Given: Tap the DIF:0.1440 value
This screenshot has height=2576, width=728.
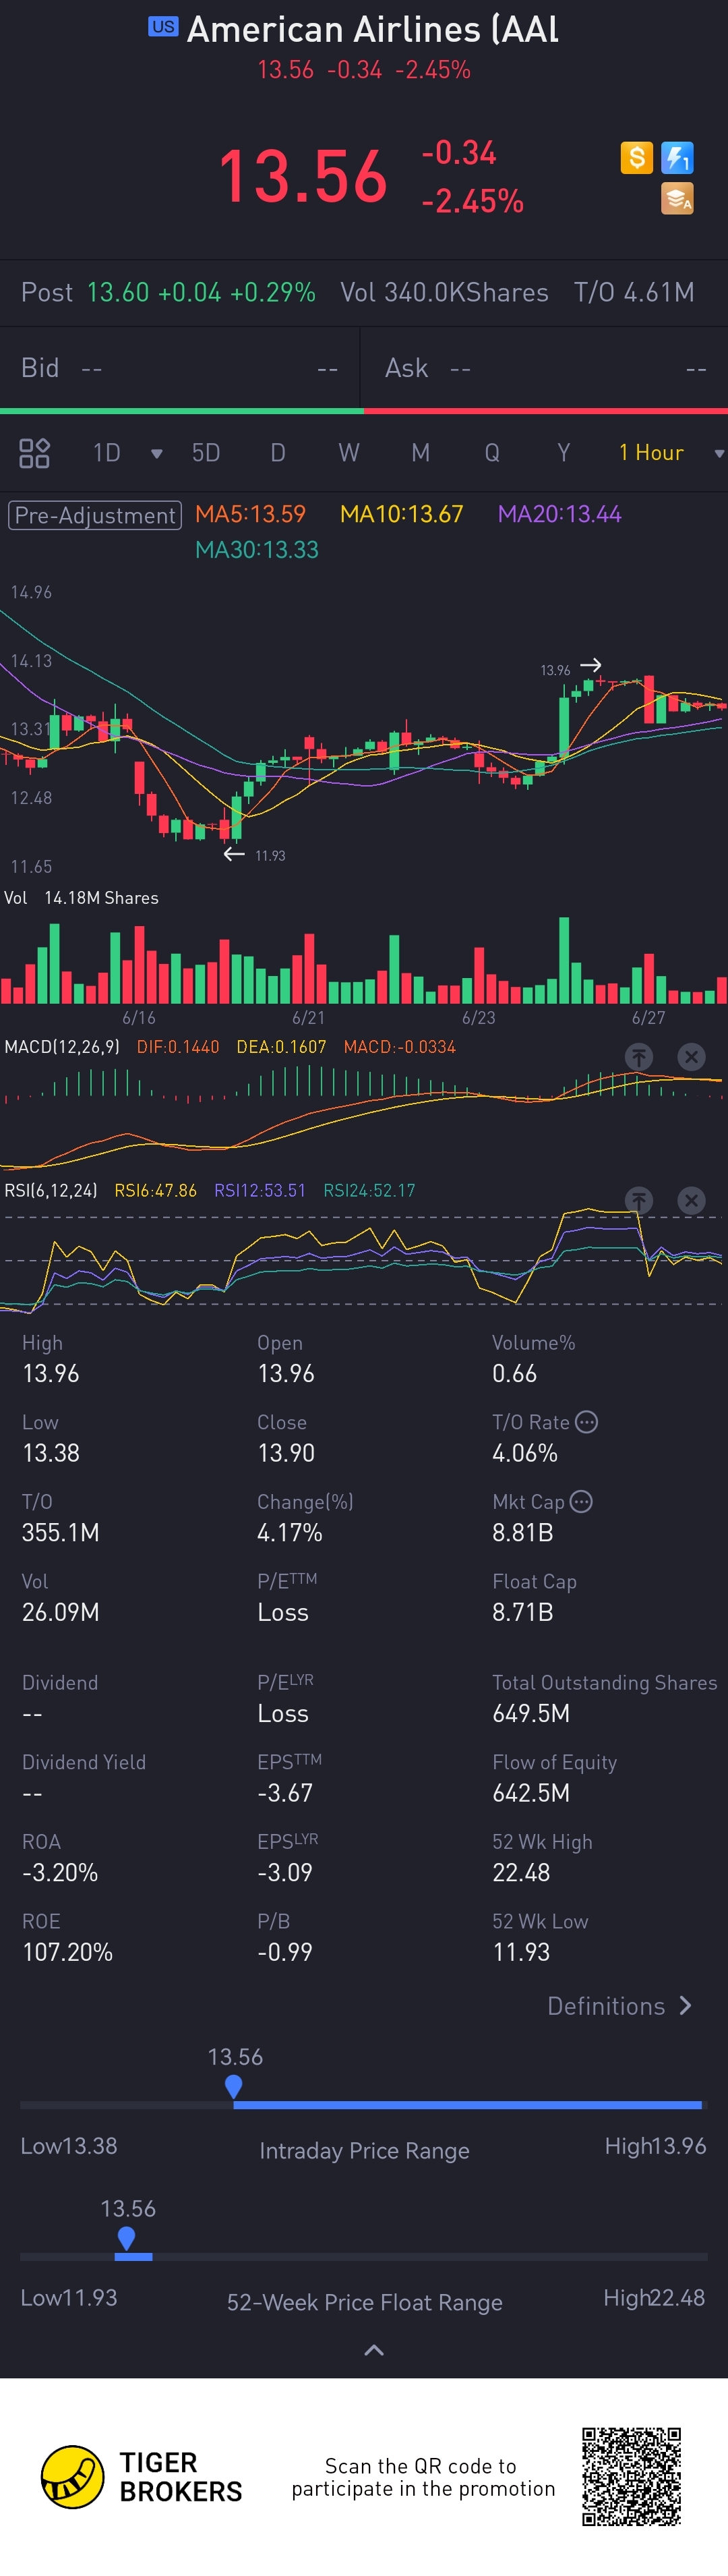Looking at the screenshot, I should [x=178, y=1046].
